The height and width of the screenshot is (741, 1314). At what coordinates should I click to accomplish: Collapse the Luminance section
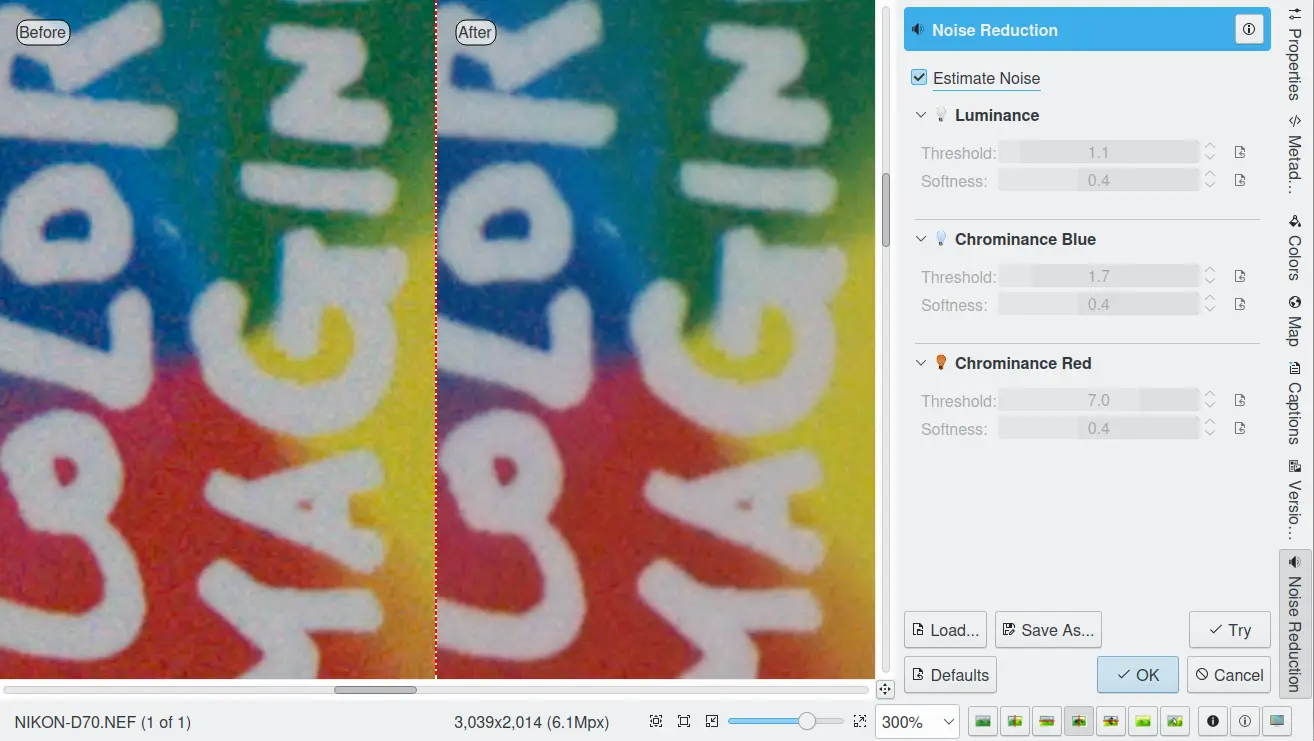pyautogui.click(x=921, y=115)
